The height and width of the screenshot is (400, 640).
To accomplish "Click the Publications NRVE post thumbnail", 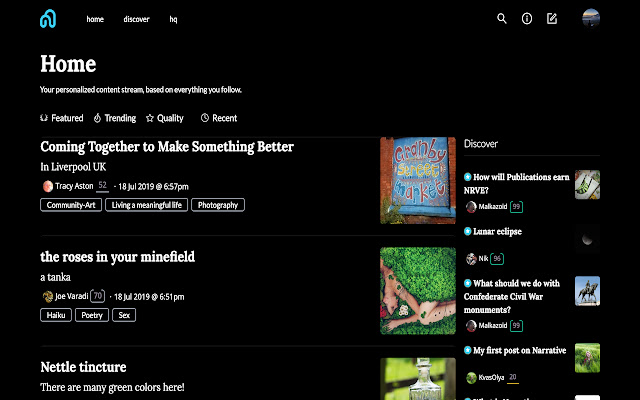I will coord(587,184).
